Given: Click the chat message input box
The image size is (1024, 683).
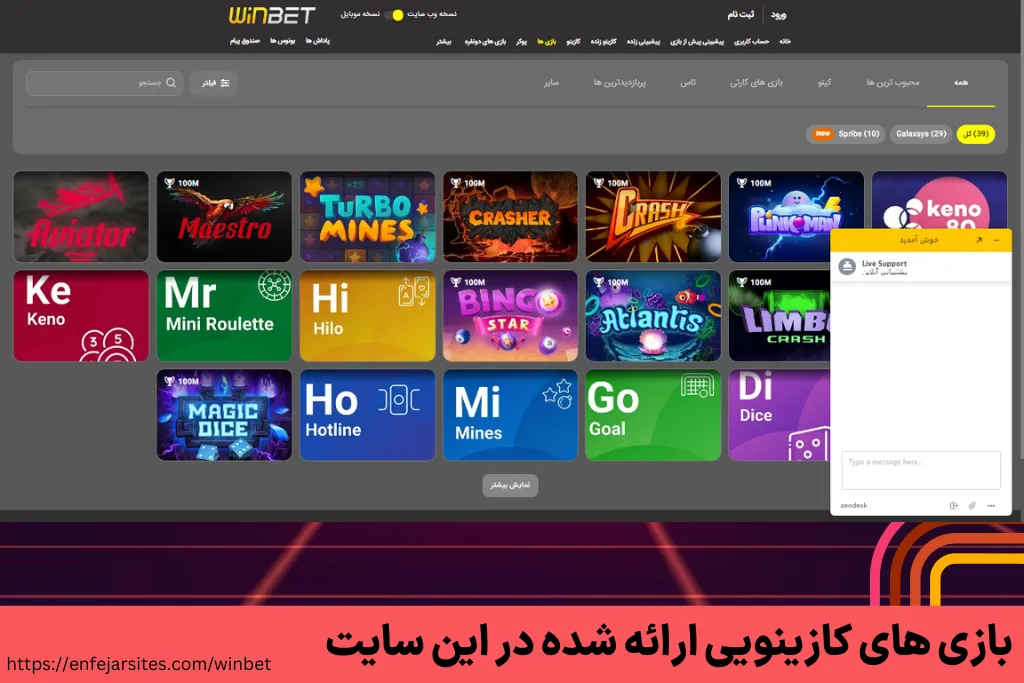Looking at the screenshot, I should click(921, 470).
